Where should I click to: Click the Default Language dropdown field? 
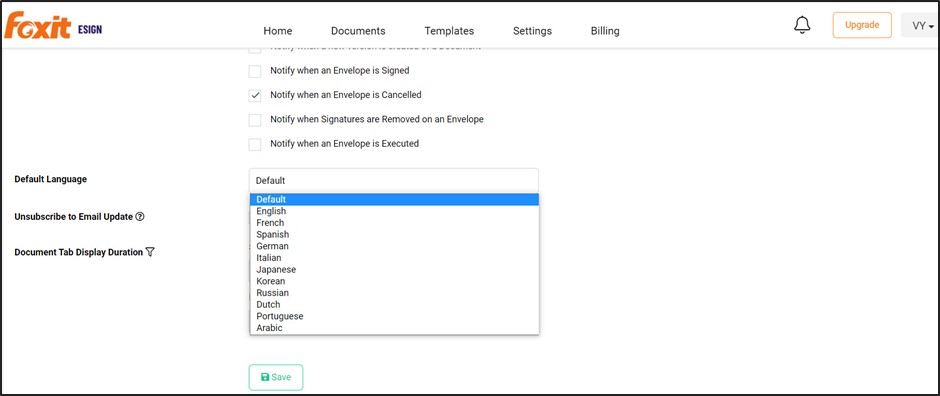pos(393,180)
